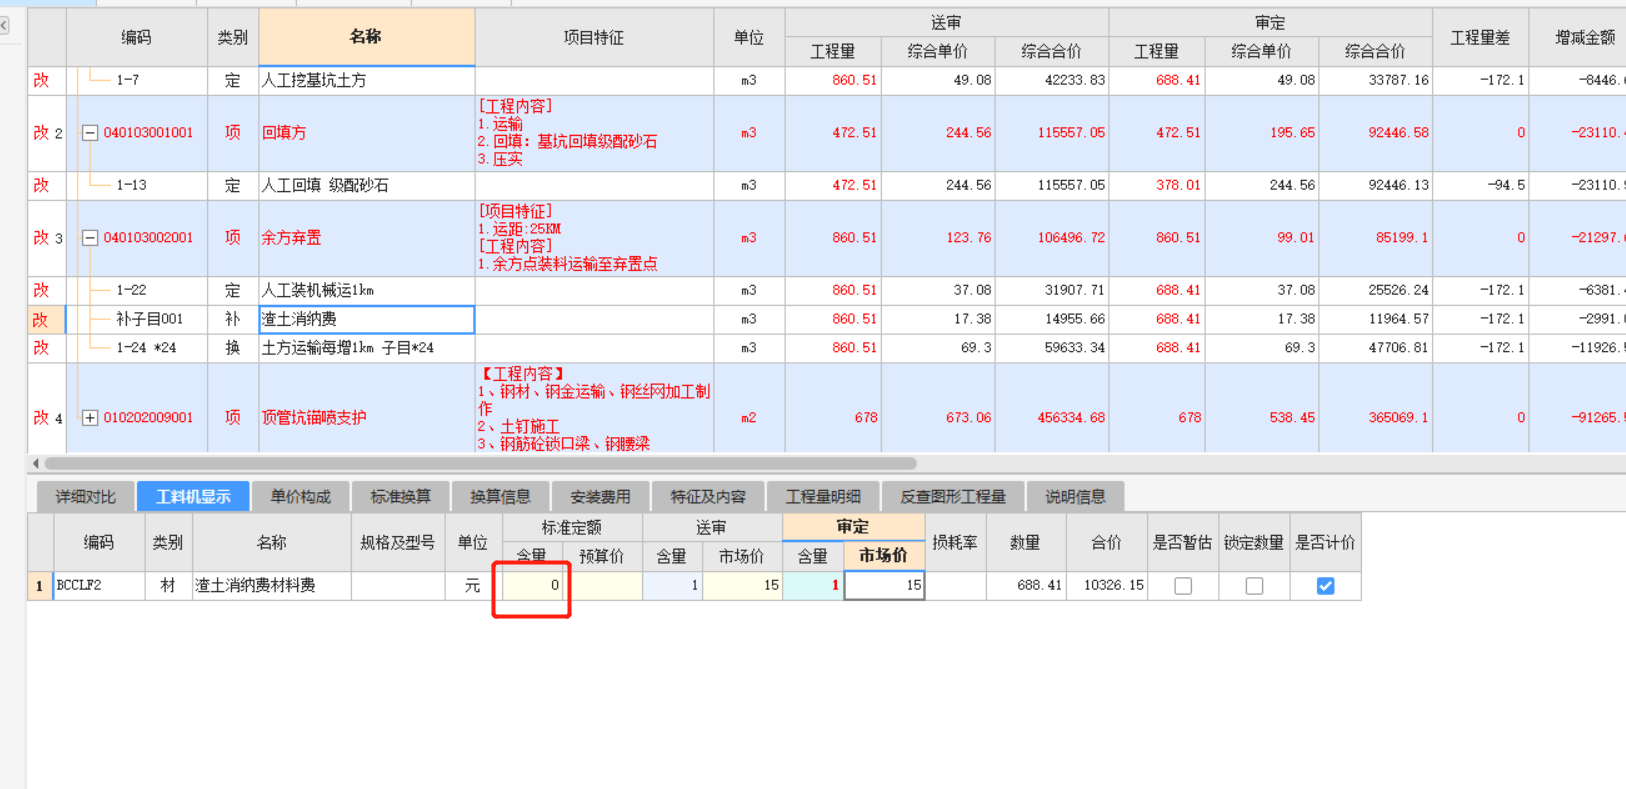Click the 数量 value 688.41 in lower table
1626x789 pixels.
coord(1026,585)
